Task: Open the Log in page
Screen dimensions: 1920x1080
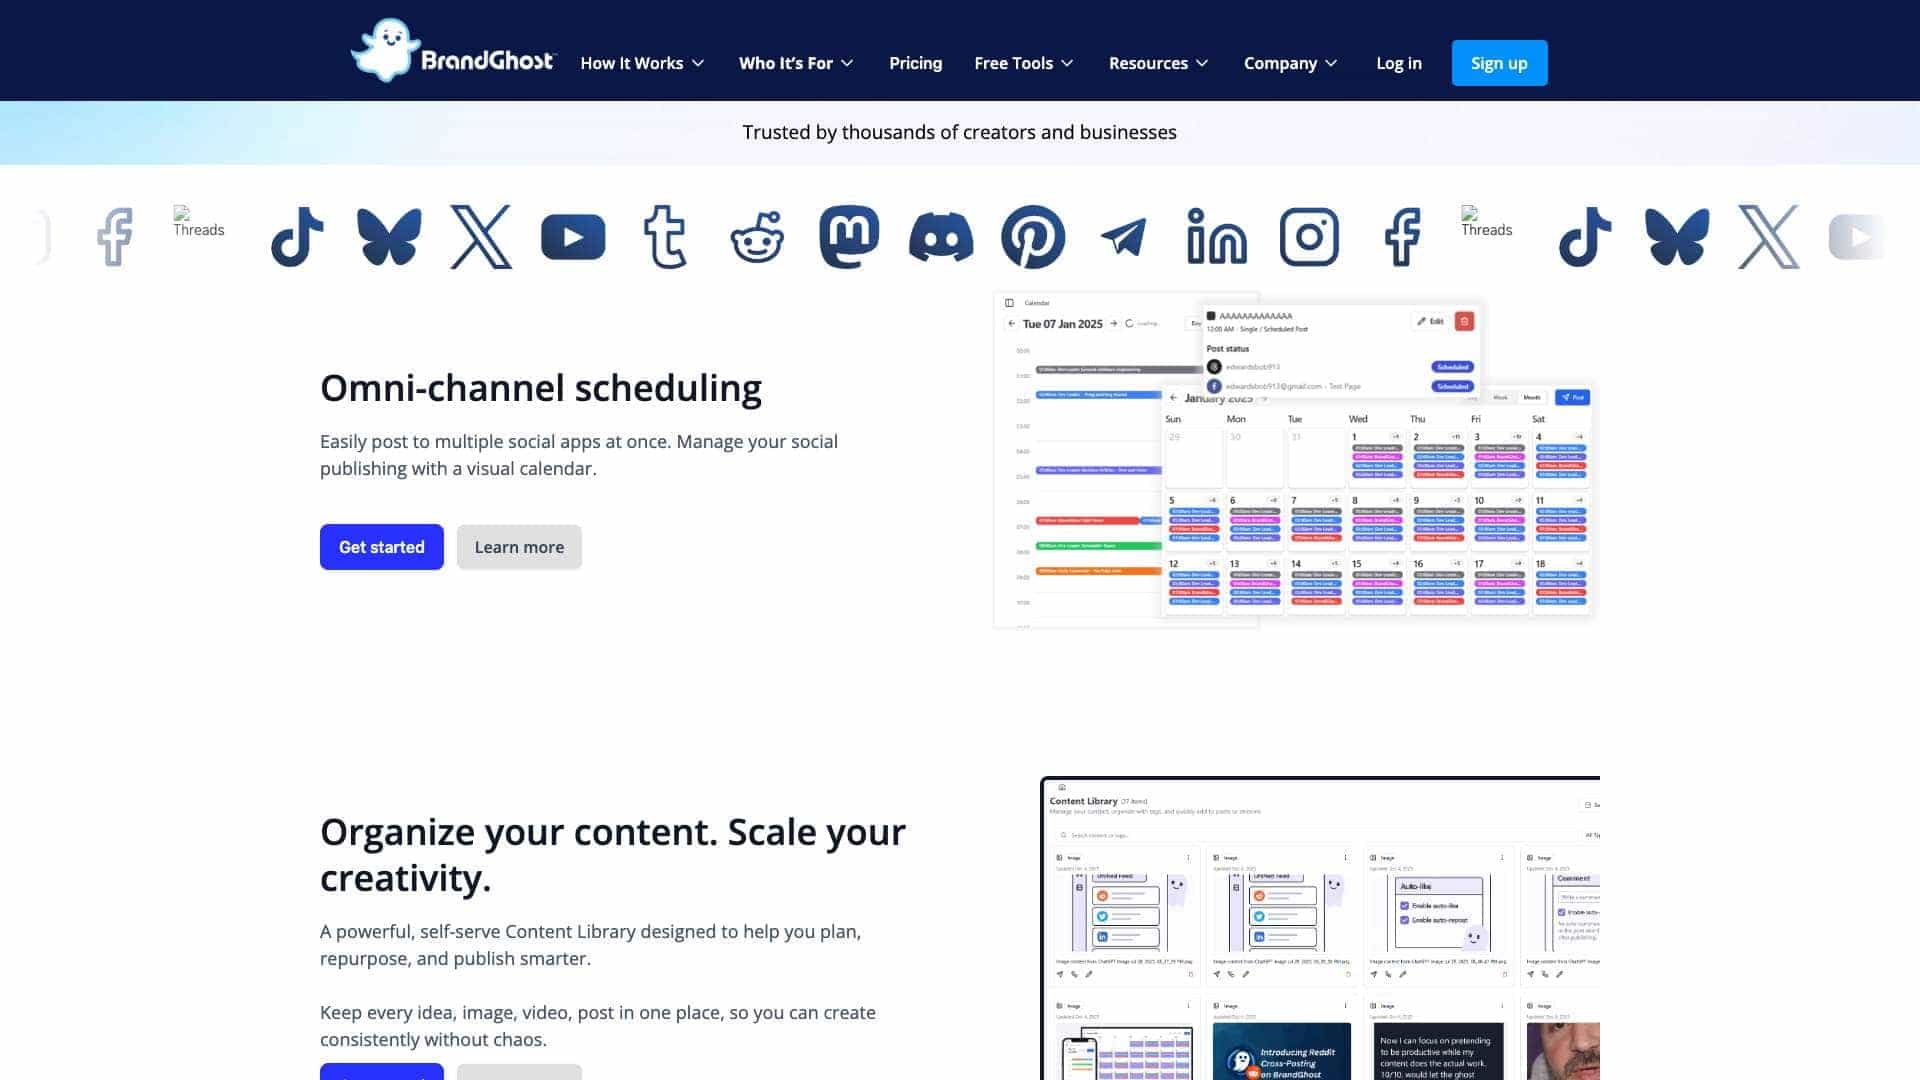Action: (x=1398, y=63)
